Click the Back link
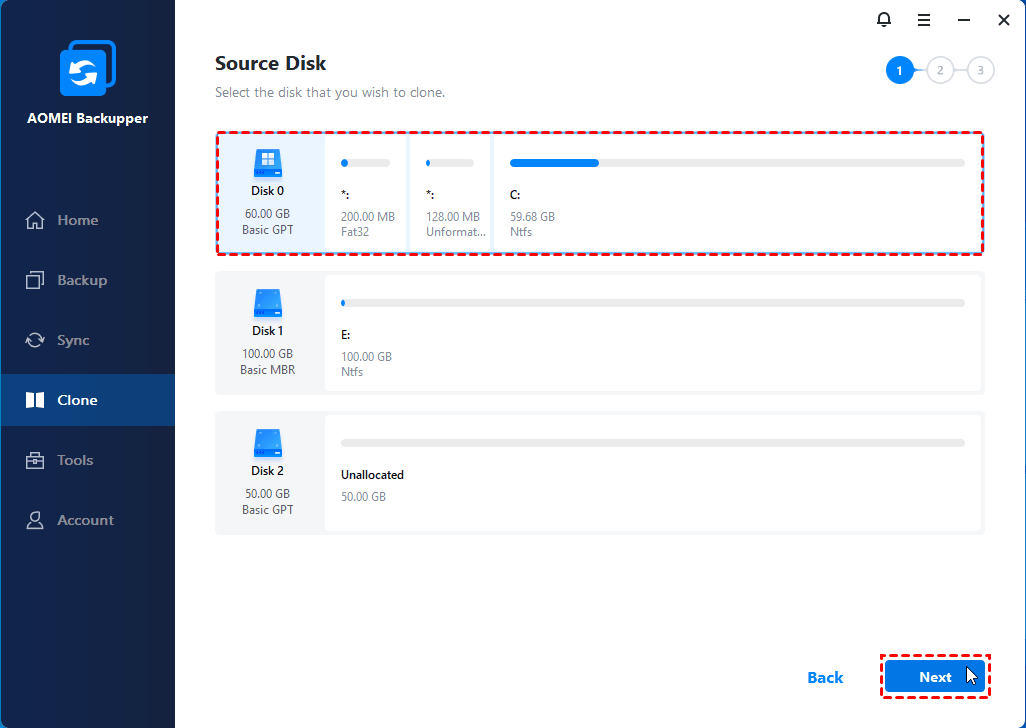 (x=824, y=677)
